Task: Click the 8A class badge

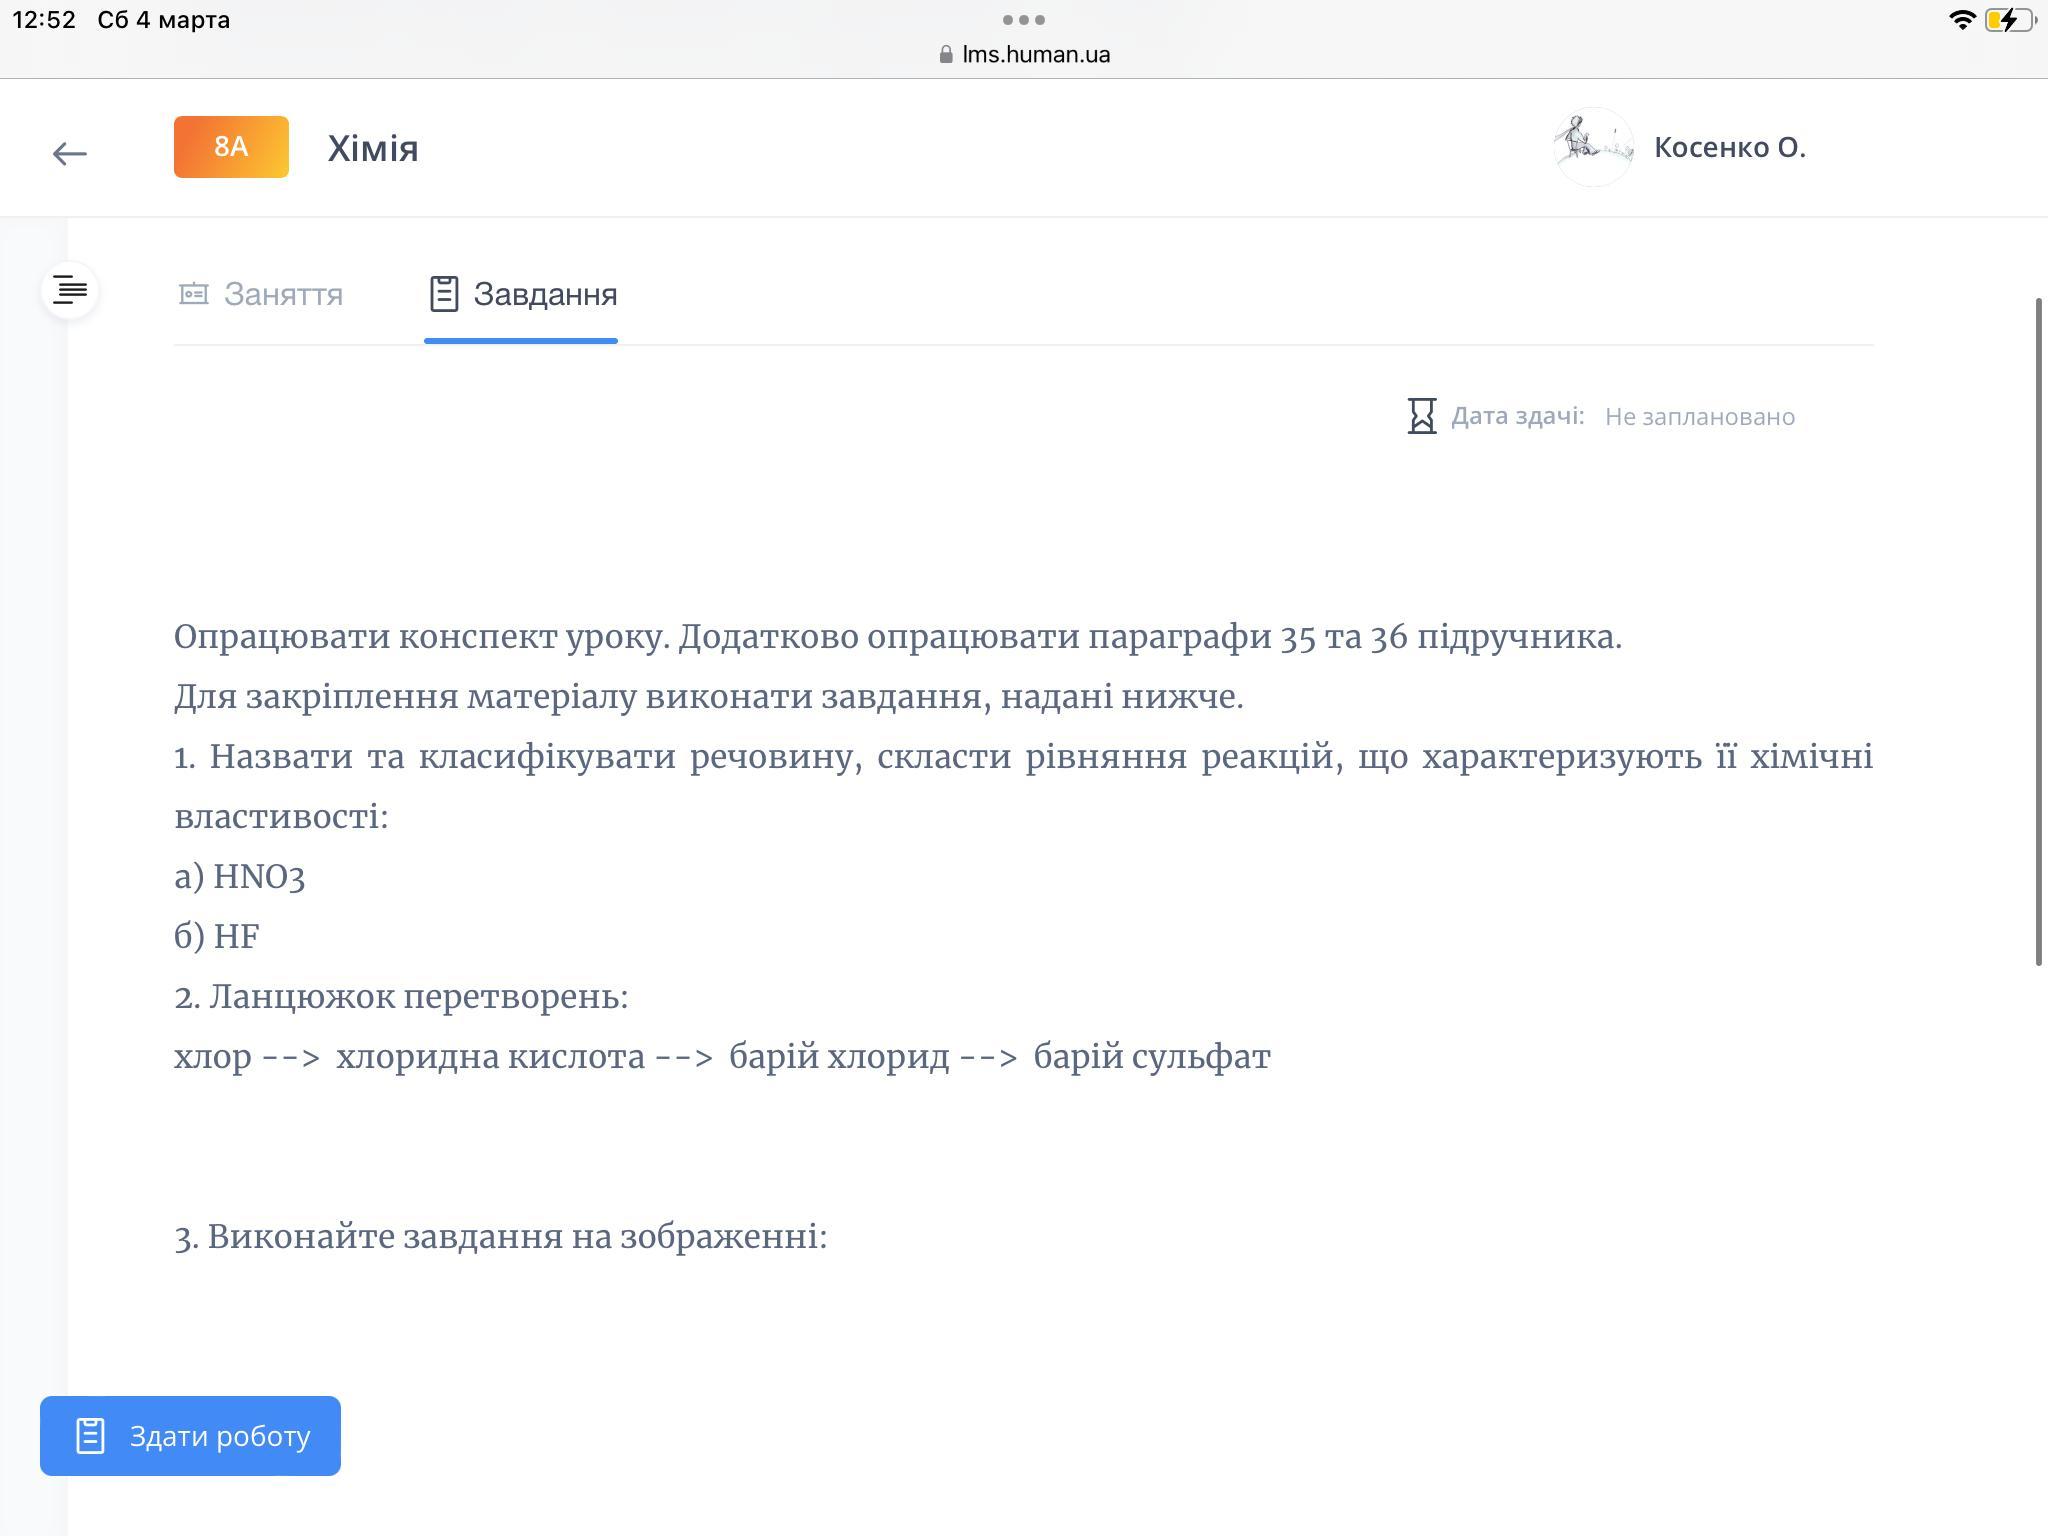Action: tap(231, 147)
